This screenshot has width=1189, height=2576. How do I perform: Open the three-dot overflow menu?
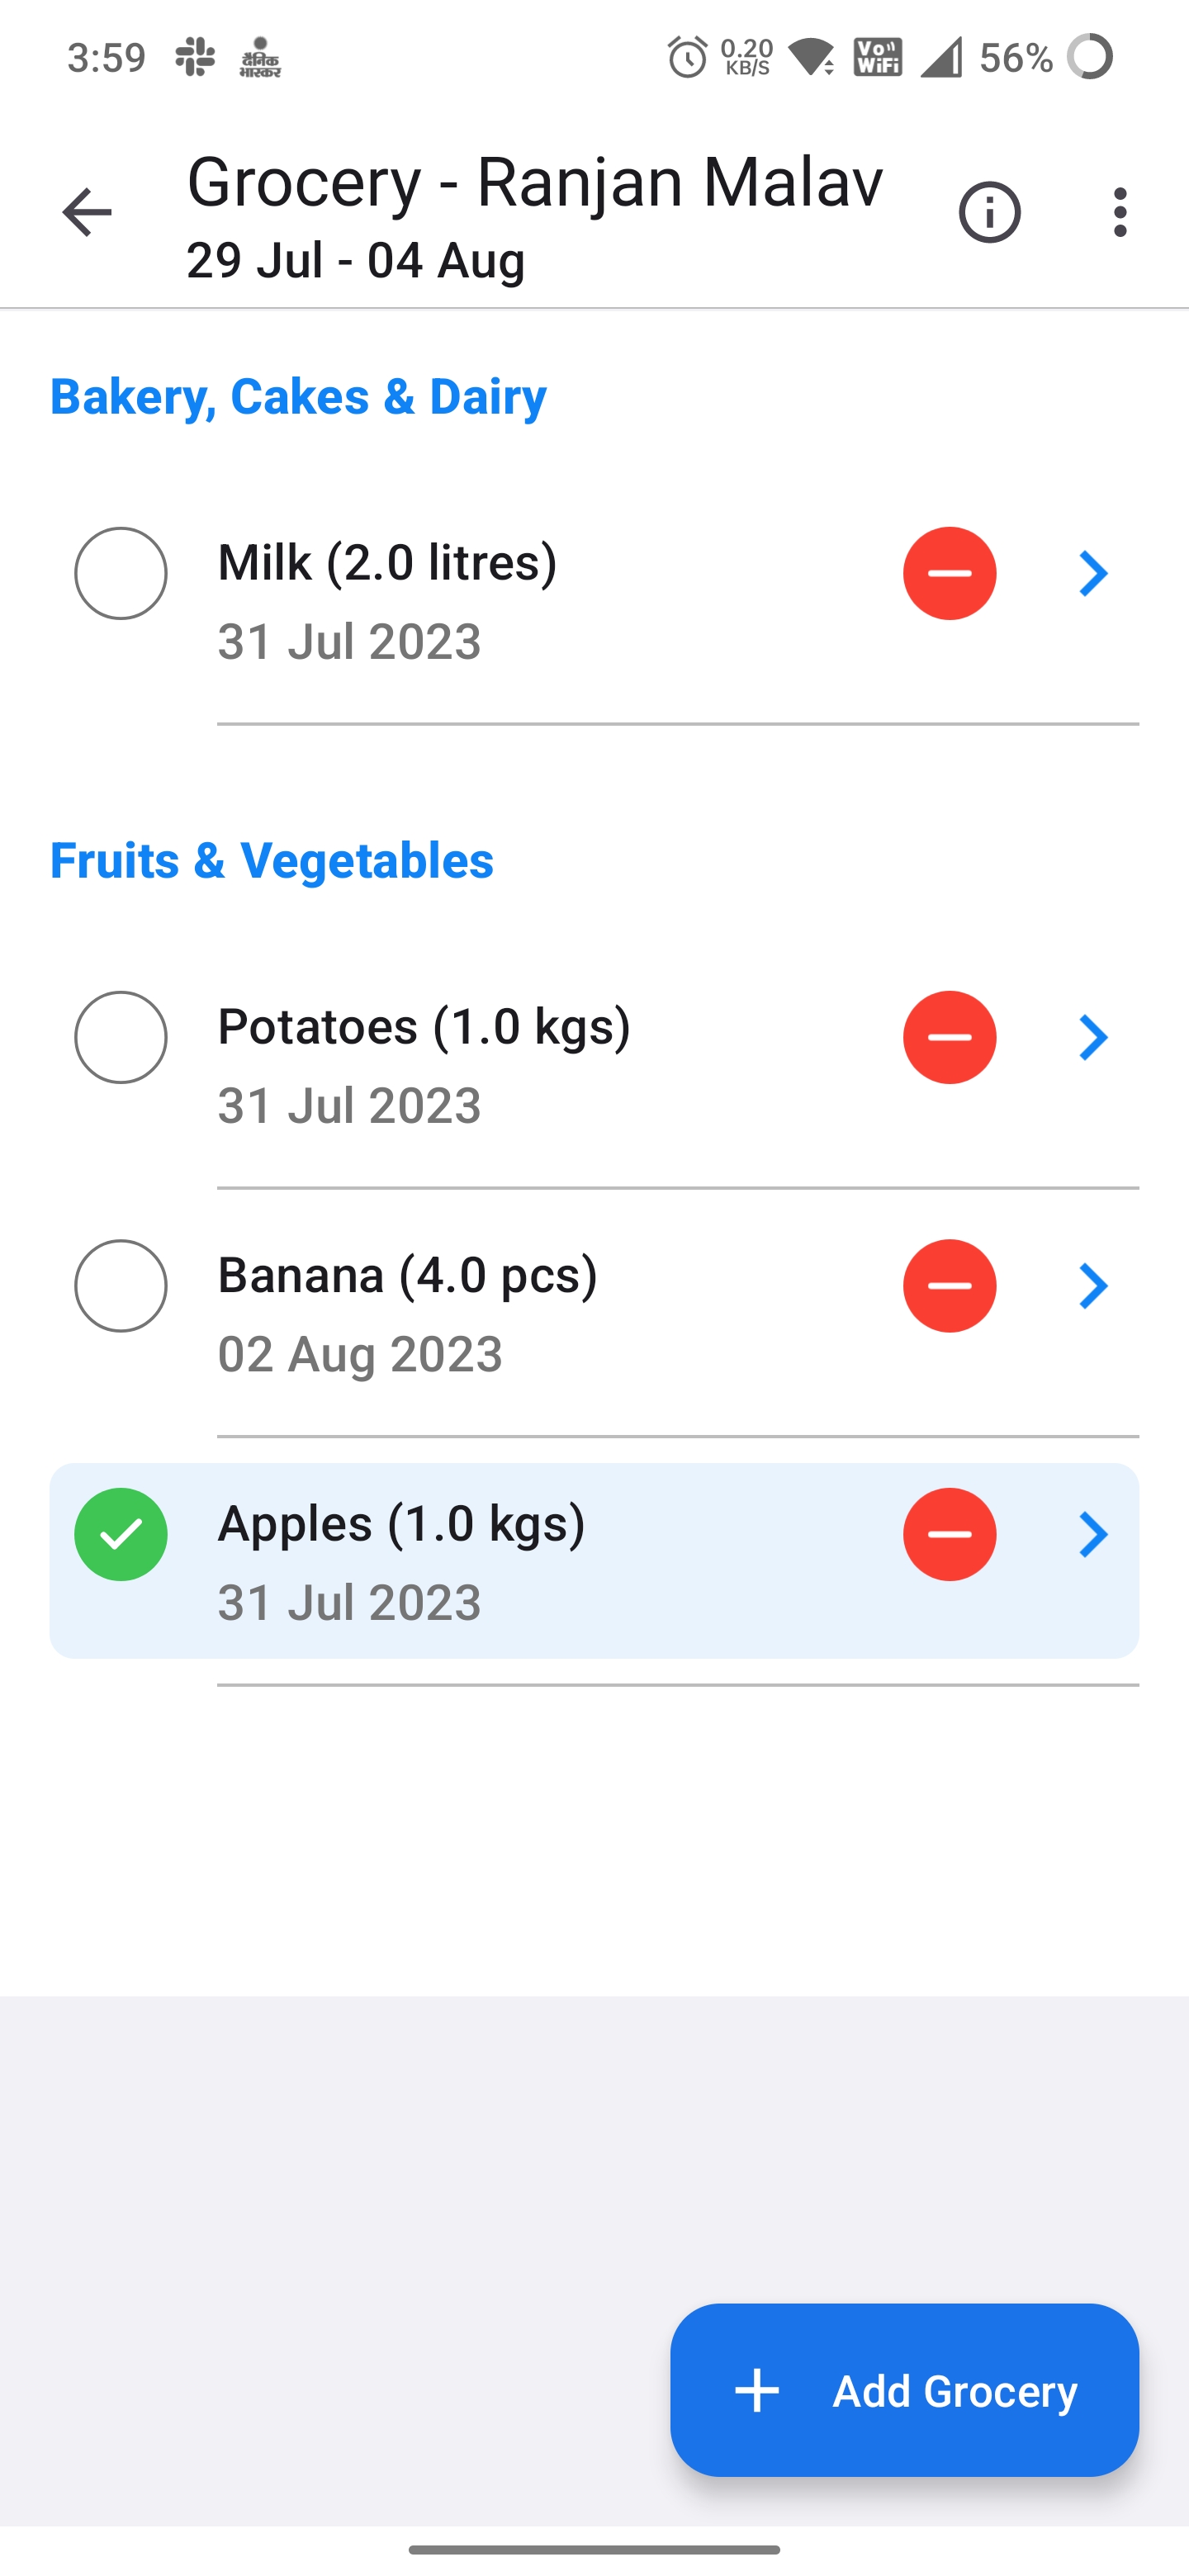1119,212
